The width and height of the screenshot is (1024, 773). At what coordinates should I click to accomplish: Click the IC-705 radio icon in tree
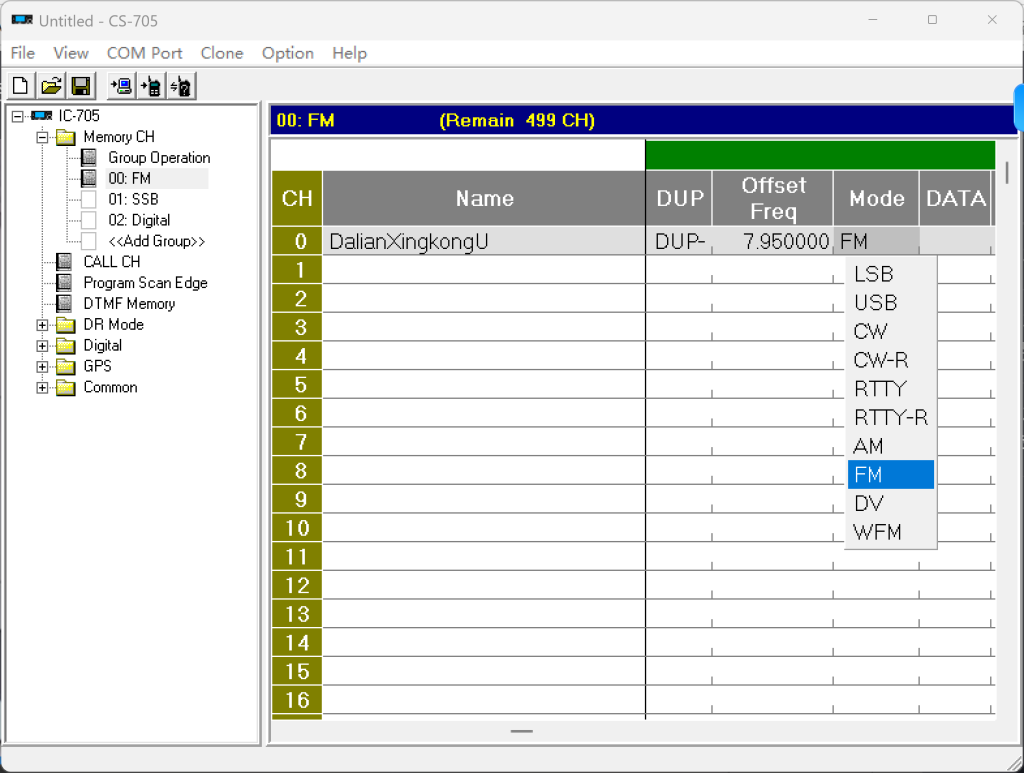coord(42,116)
